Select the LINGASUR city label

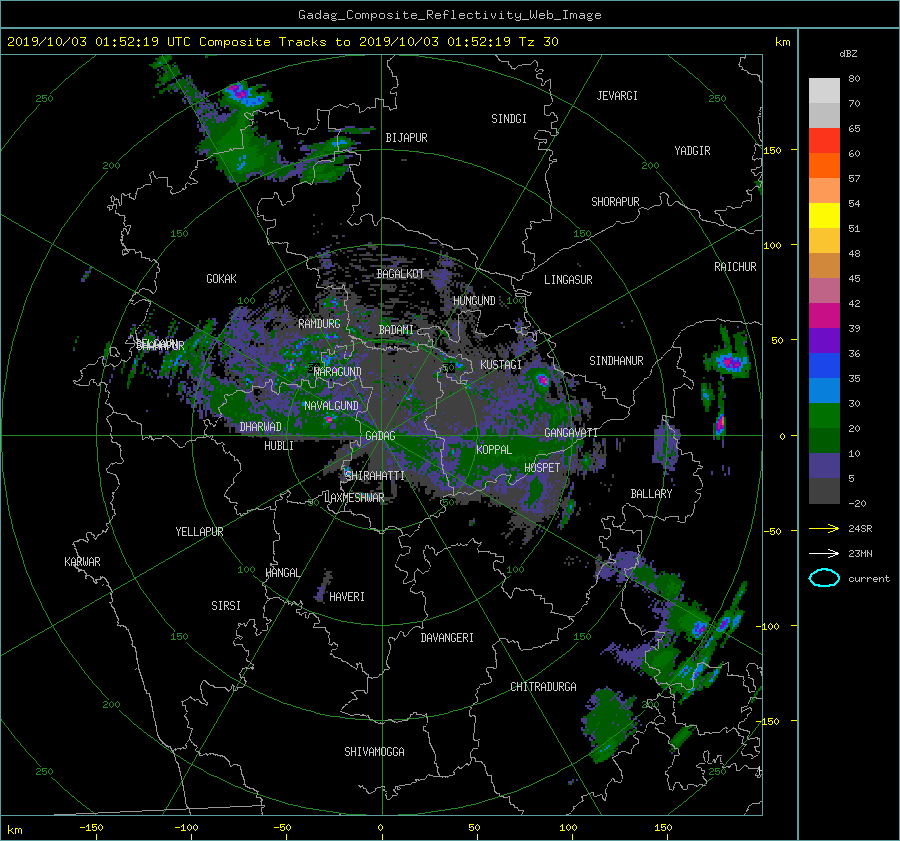click(x=568, y=280)
